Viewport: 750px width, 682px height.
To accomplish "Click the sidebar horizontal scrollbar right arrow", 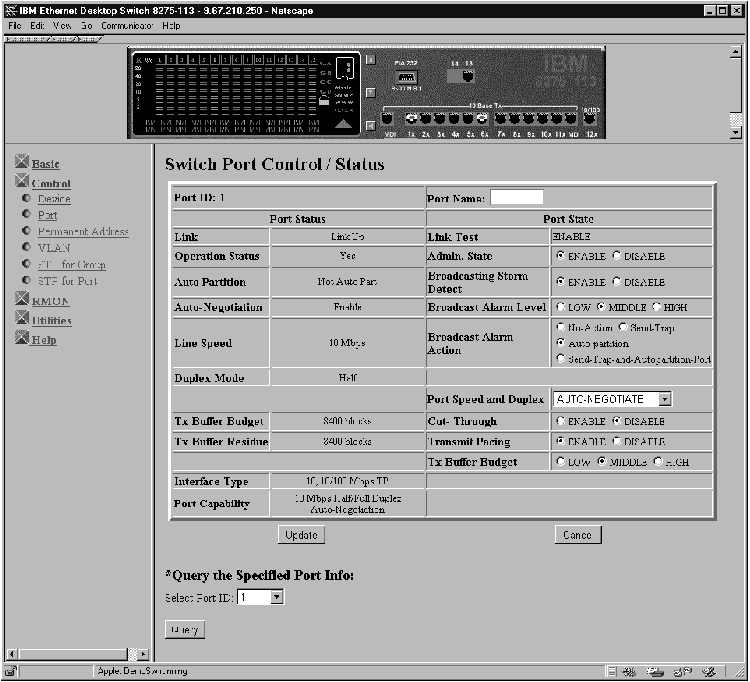I will 143,653.
